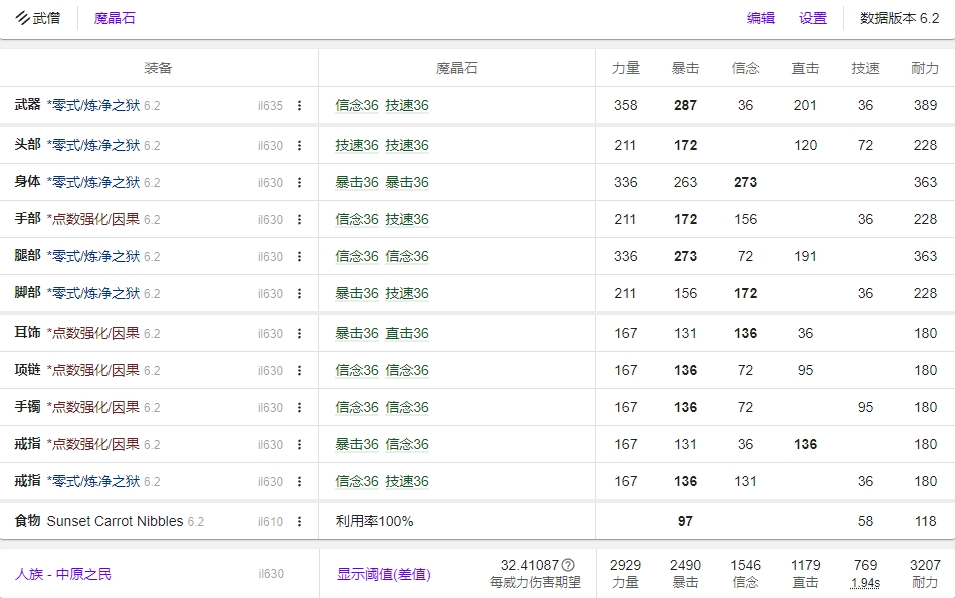955x598 pixels.
Task: Switch to the 魔晶石 tab
Action: coord(112,18)
